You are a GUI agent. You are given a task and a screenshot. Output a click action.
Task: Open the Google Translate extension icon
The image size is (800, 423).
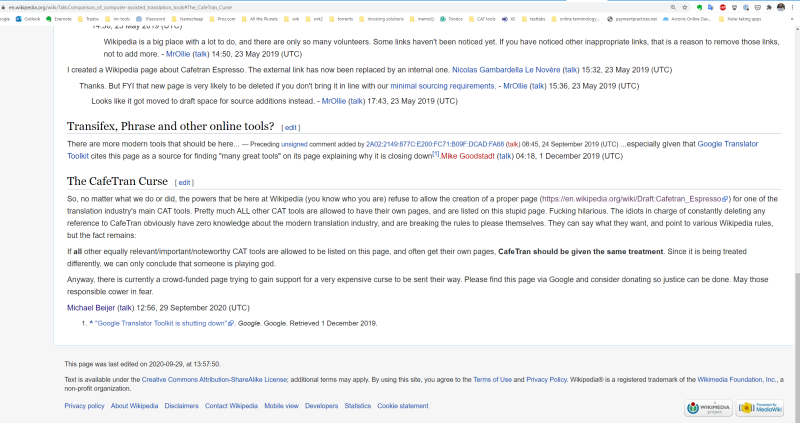tap(711, 7)
